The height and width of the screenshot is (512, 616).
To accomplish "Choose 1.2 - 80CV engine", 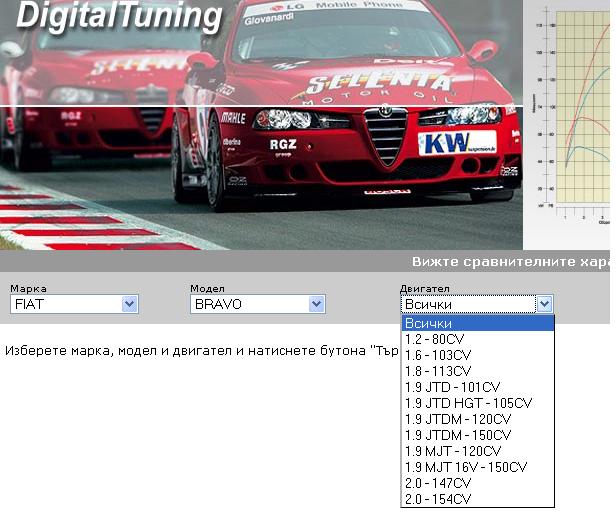I will click(x=476, y=339).
